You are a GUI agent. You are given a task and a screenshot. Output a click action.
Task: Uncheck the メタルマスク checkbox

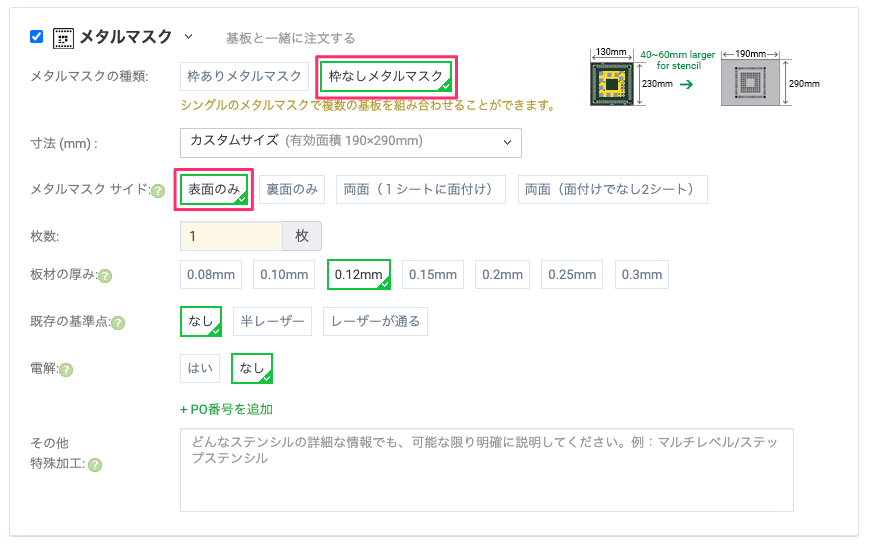pyautogui.click(x=37, y=37)
